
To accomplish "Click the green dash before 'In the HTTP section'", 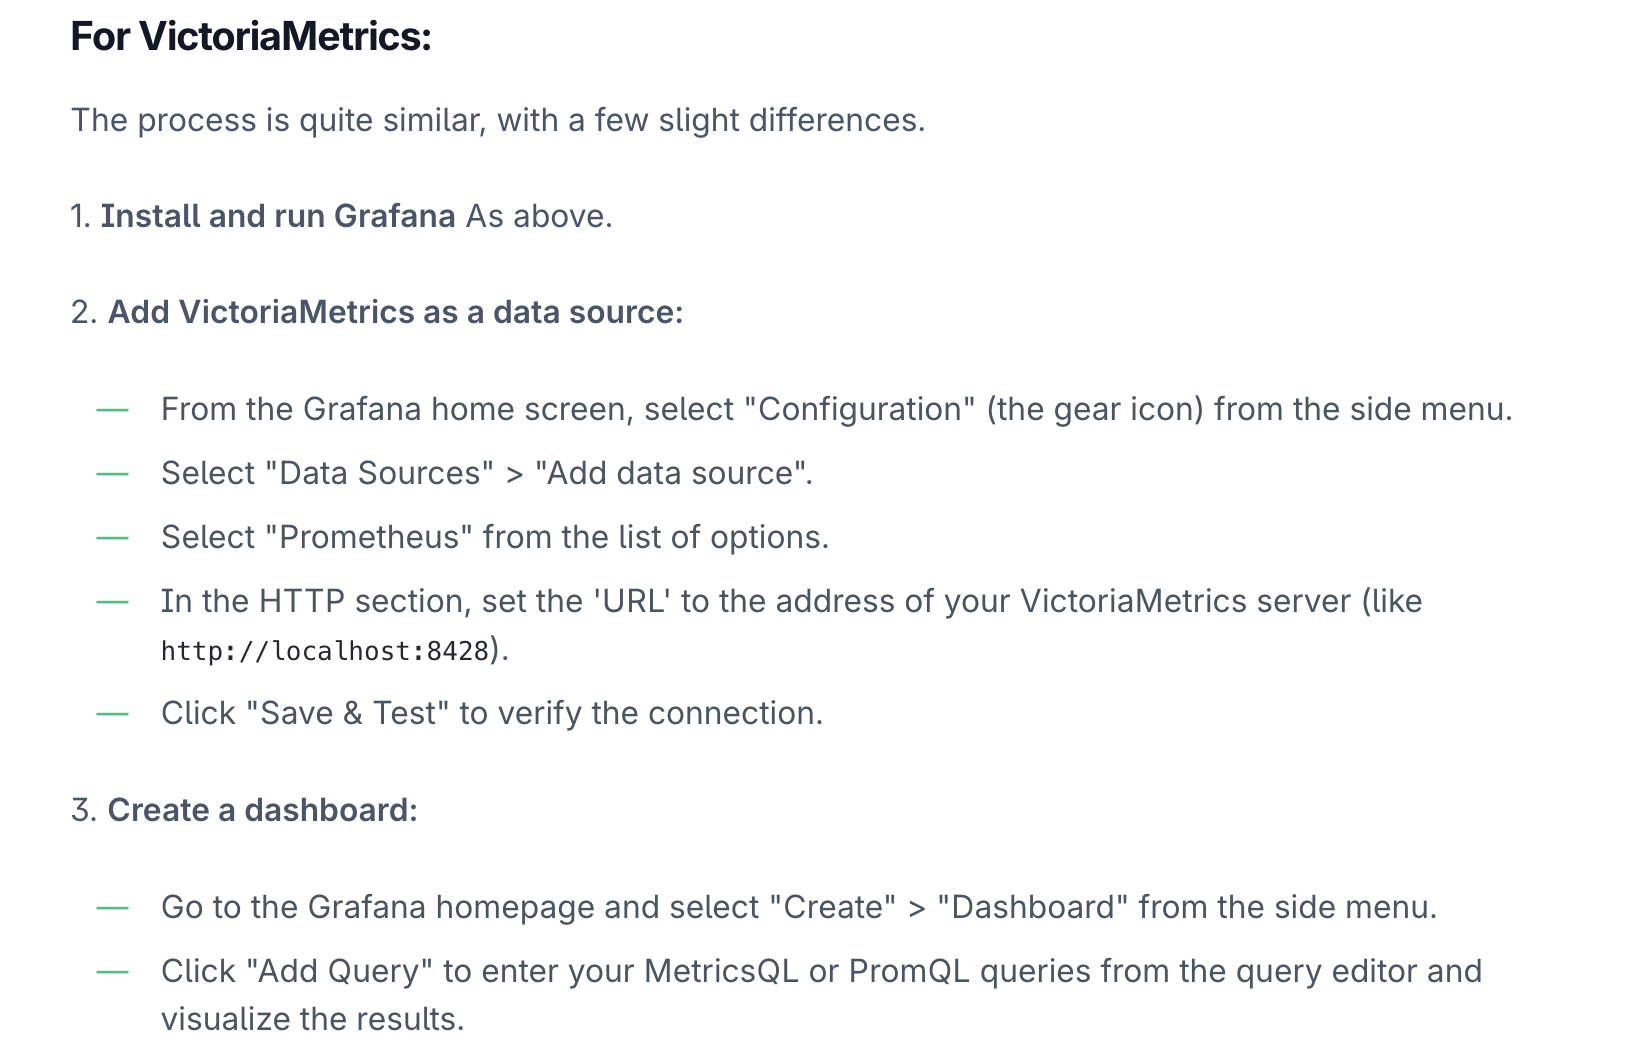I will coord(112,601).
